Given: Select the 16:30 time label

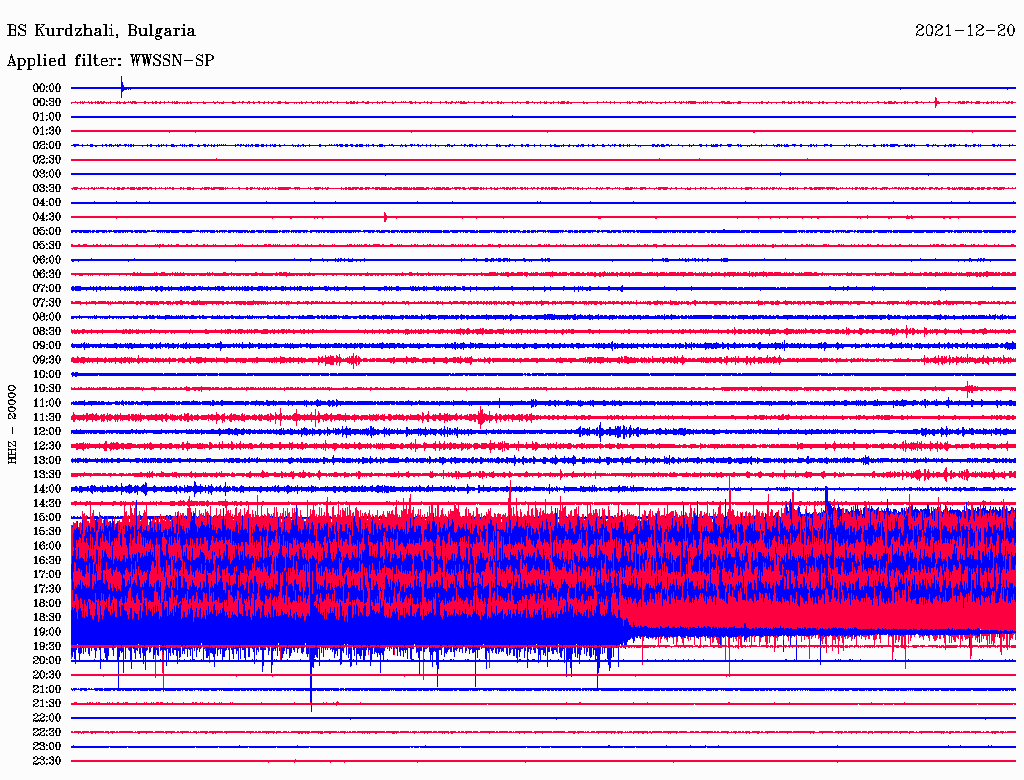Looking at the screenshot, I should click(47, 561).
